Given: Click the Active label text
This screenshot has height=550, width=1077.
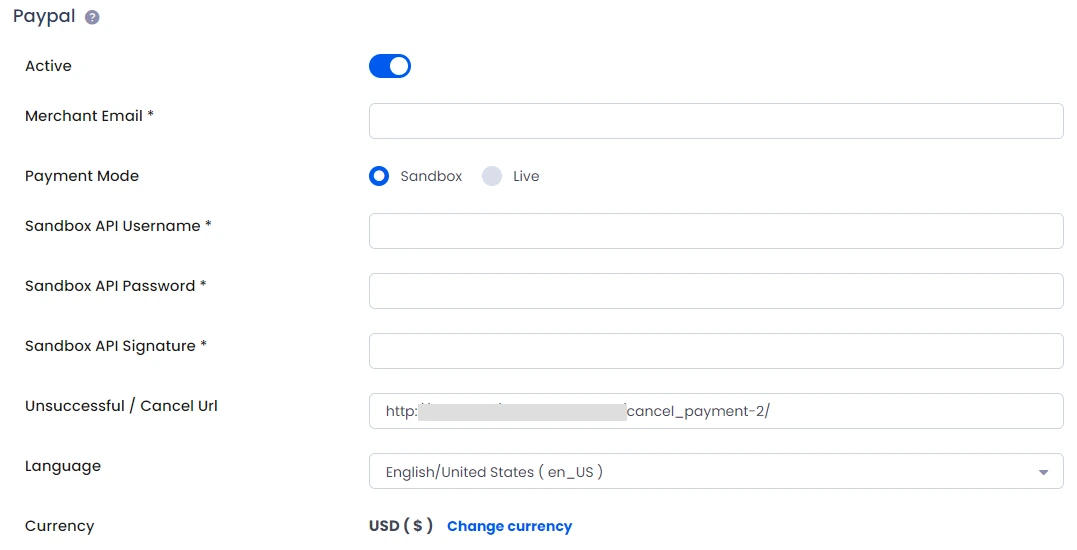Looking at the screenshot, I should [48, 66].
